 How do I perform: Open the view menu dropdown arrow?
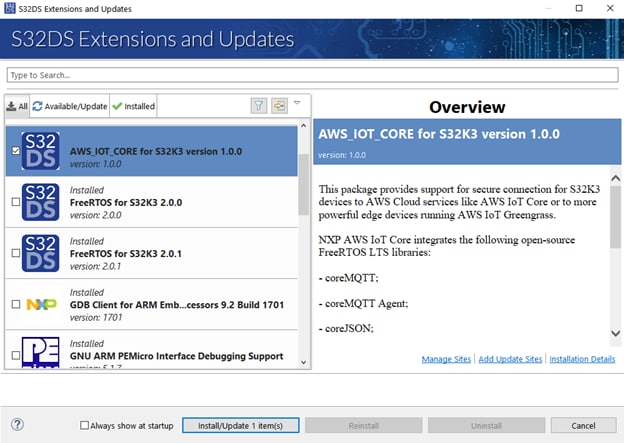click(x=296, y=103)
